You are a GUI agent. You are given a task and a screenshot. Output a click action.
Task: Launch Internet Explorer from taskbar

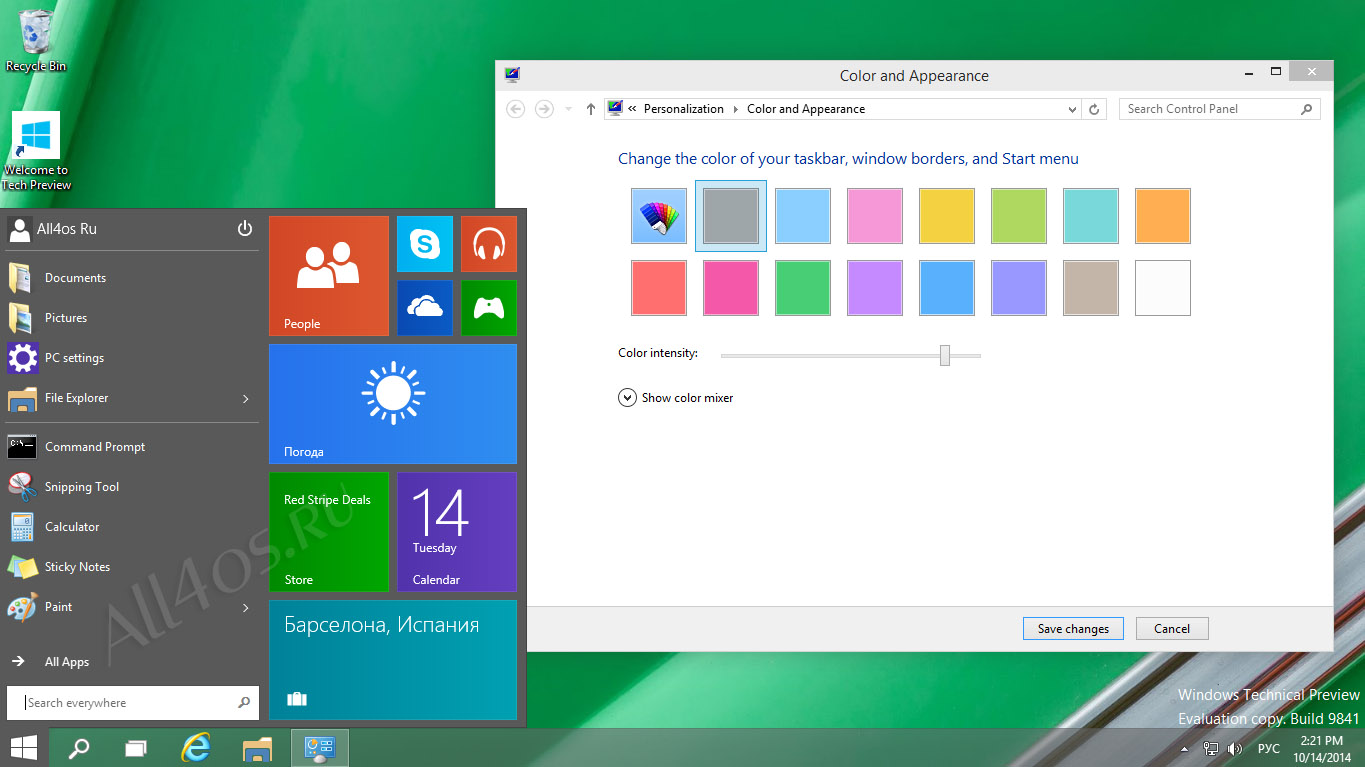(x=196, y=748)
